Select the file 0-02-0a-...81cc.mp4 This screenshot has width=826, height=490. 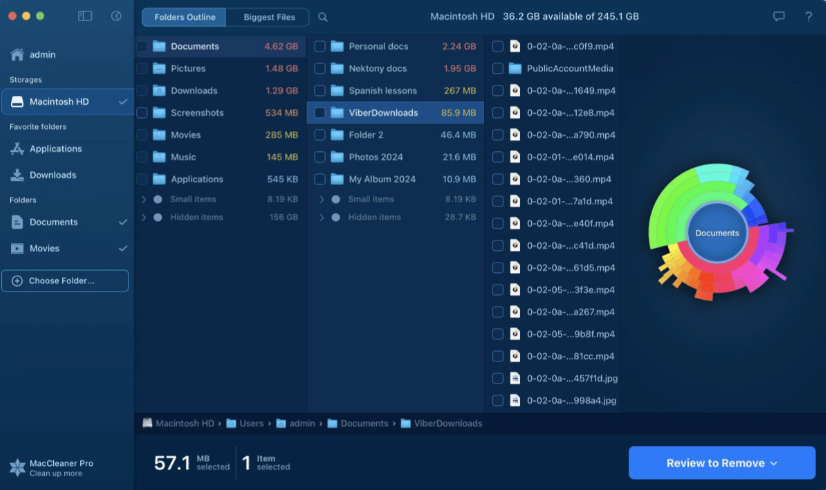[x=554, y=356]
